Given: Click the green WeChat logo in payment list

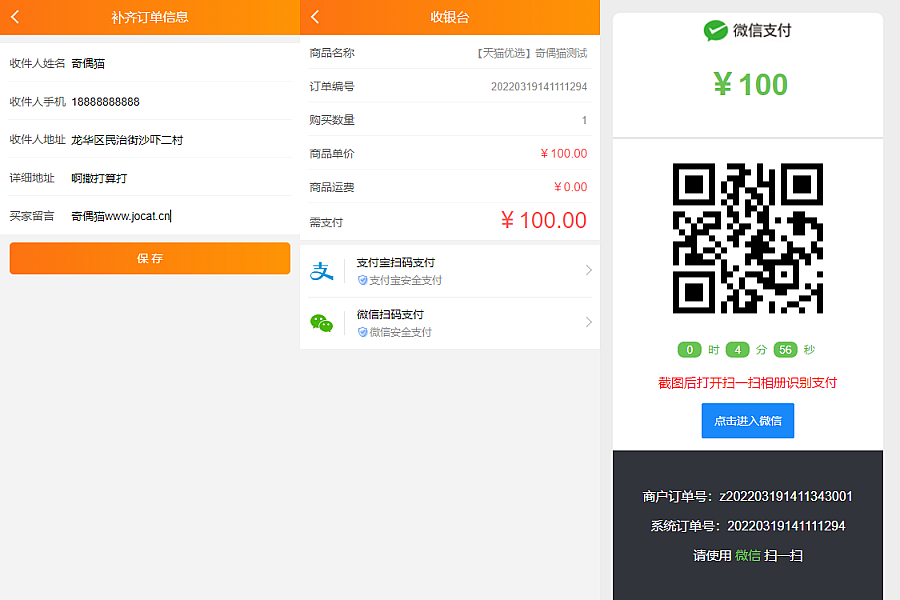Looking at the screenshot, I should pyautogui.click(x=321, y=323).
